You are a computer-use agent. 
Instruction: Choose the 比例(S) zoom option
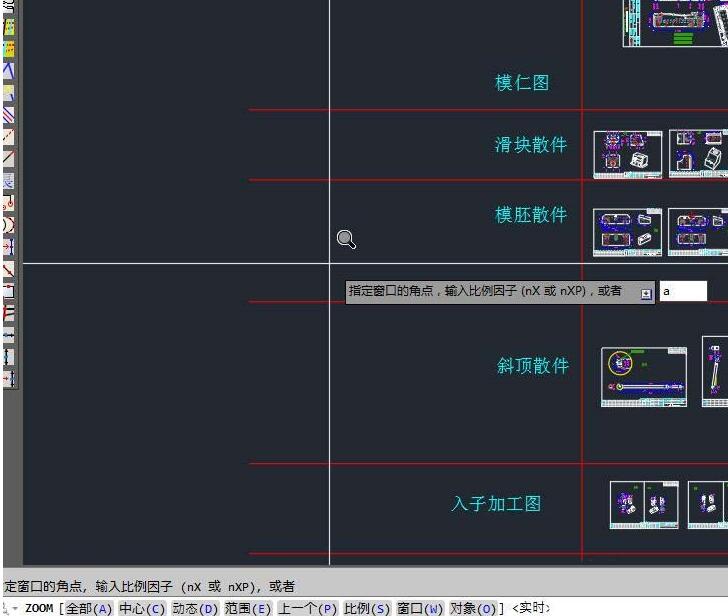pyautogui.click(x=367, y=608)
